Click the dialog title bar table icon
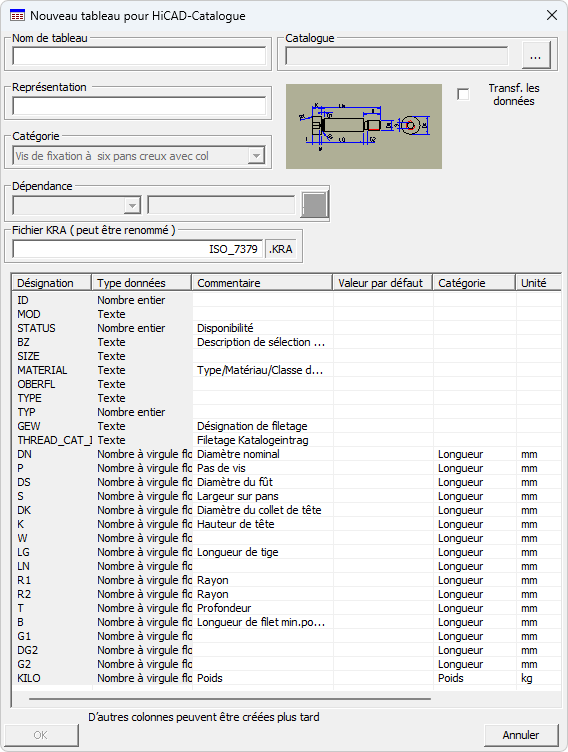The height and width of the screenshot is (752, 568). [x=17, y=16]
